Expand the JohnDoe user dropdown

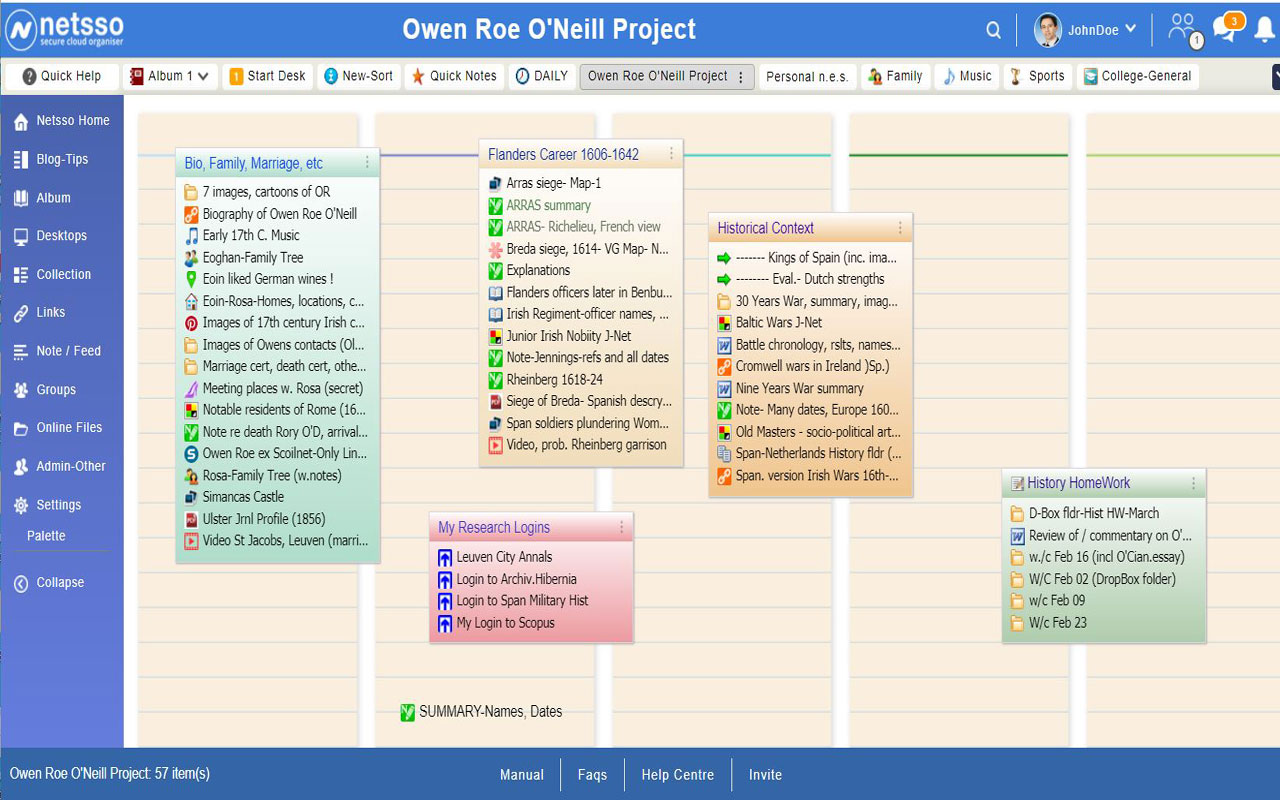pyautogui.click(x=1131, y=29)
